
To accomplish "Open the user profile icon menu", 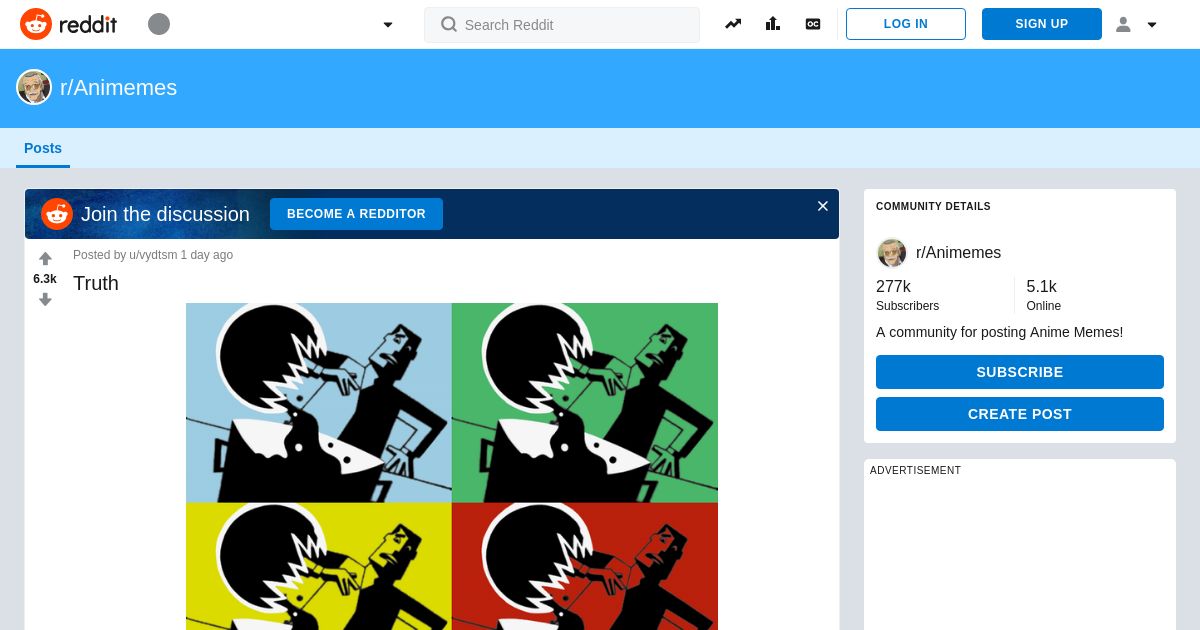I will click(1123, 24).
